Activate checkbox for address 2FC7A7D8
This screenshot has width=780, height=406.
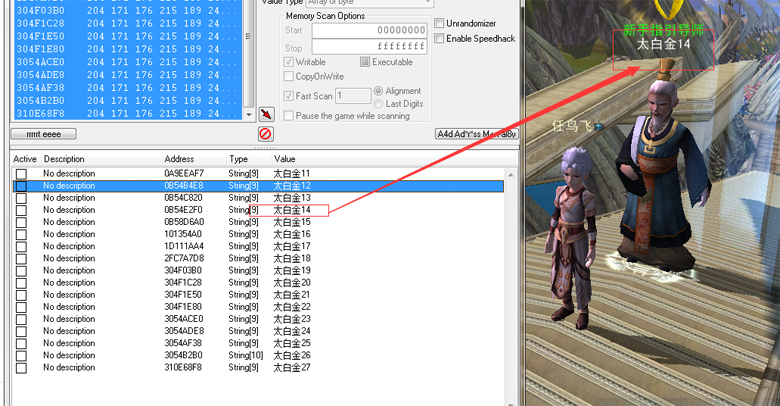coord(21,259)
